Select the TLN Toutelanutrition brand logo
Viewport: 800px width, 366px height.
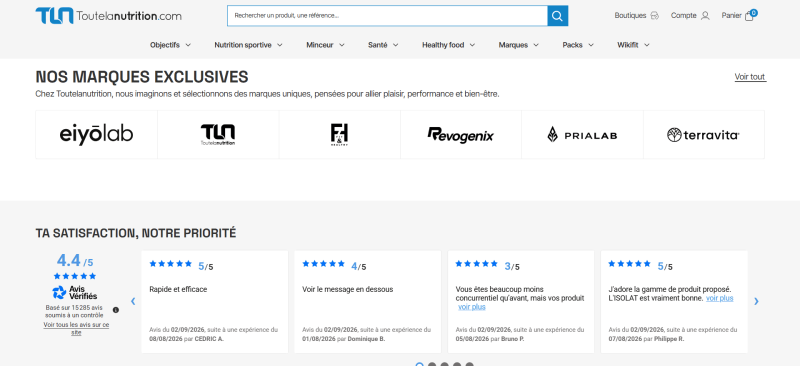218,135
